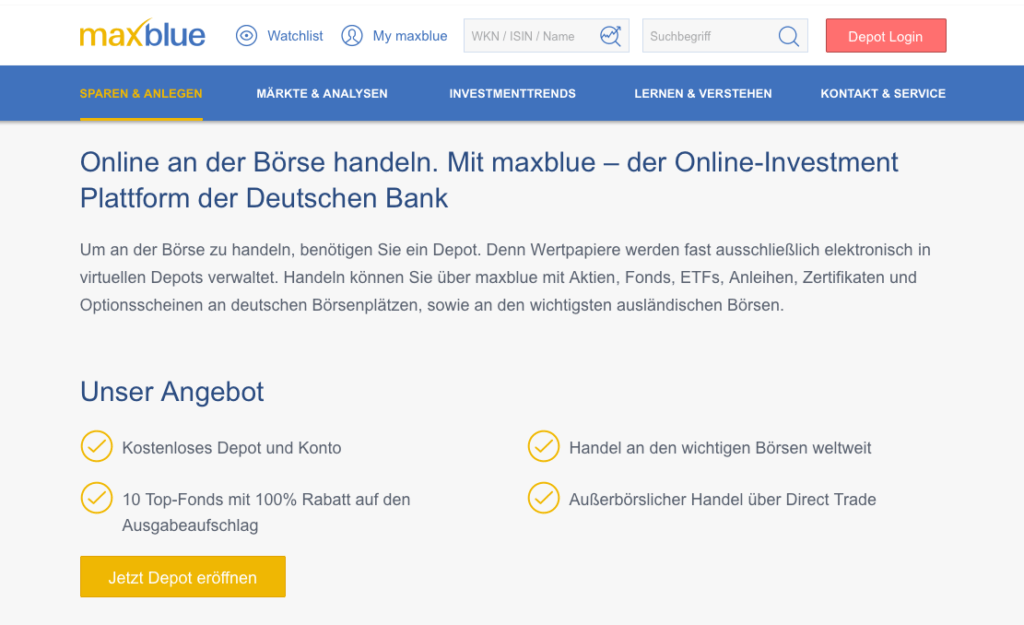Image resolution: width=1024 pixels, height=625 pixels.
Task: Focus the WKN / ISIN / Name field
Action: tap(546, 36)
